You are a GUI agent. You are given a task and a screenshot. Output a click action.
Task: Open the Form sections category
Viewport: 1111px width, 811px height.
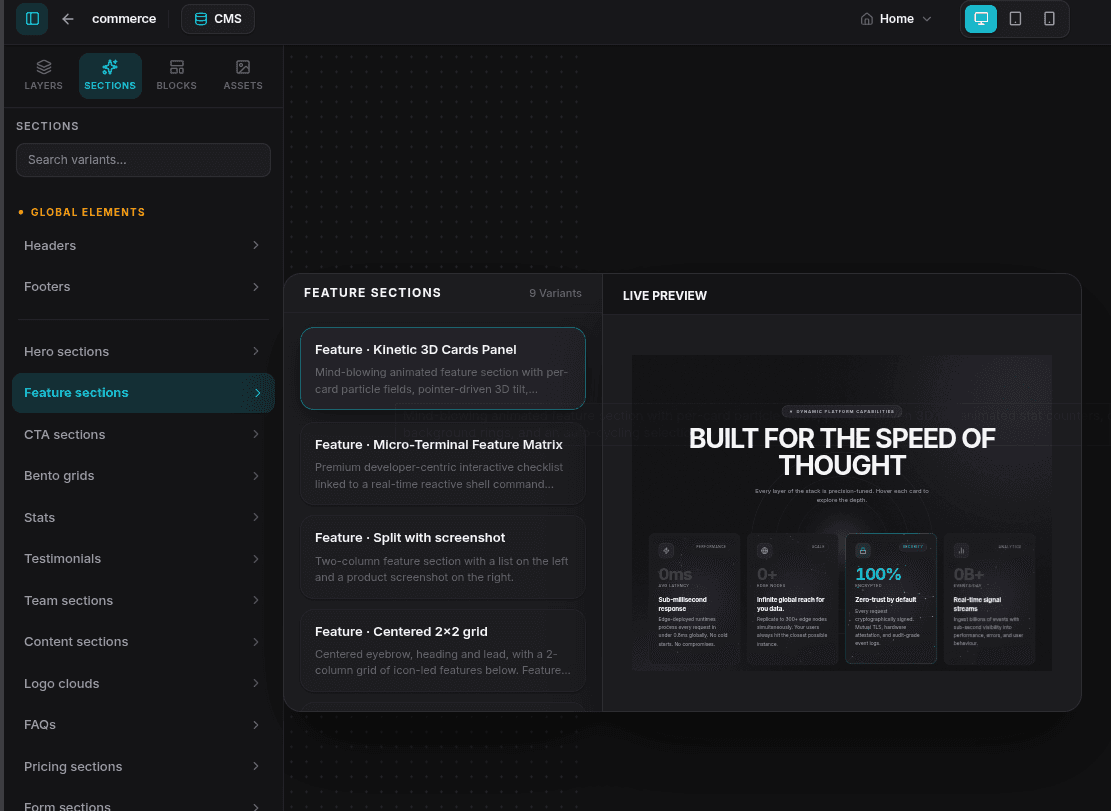click(x=143, y=806)
